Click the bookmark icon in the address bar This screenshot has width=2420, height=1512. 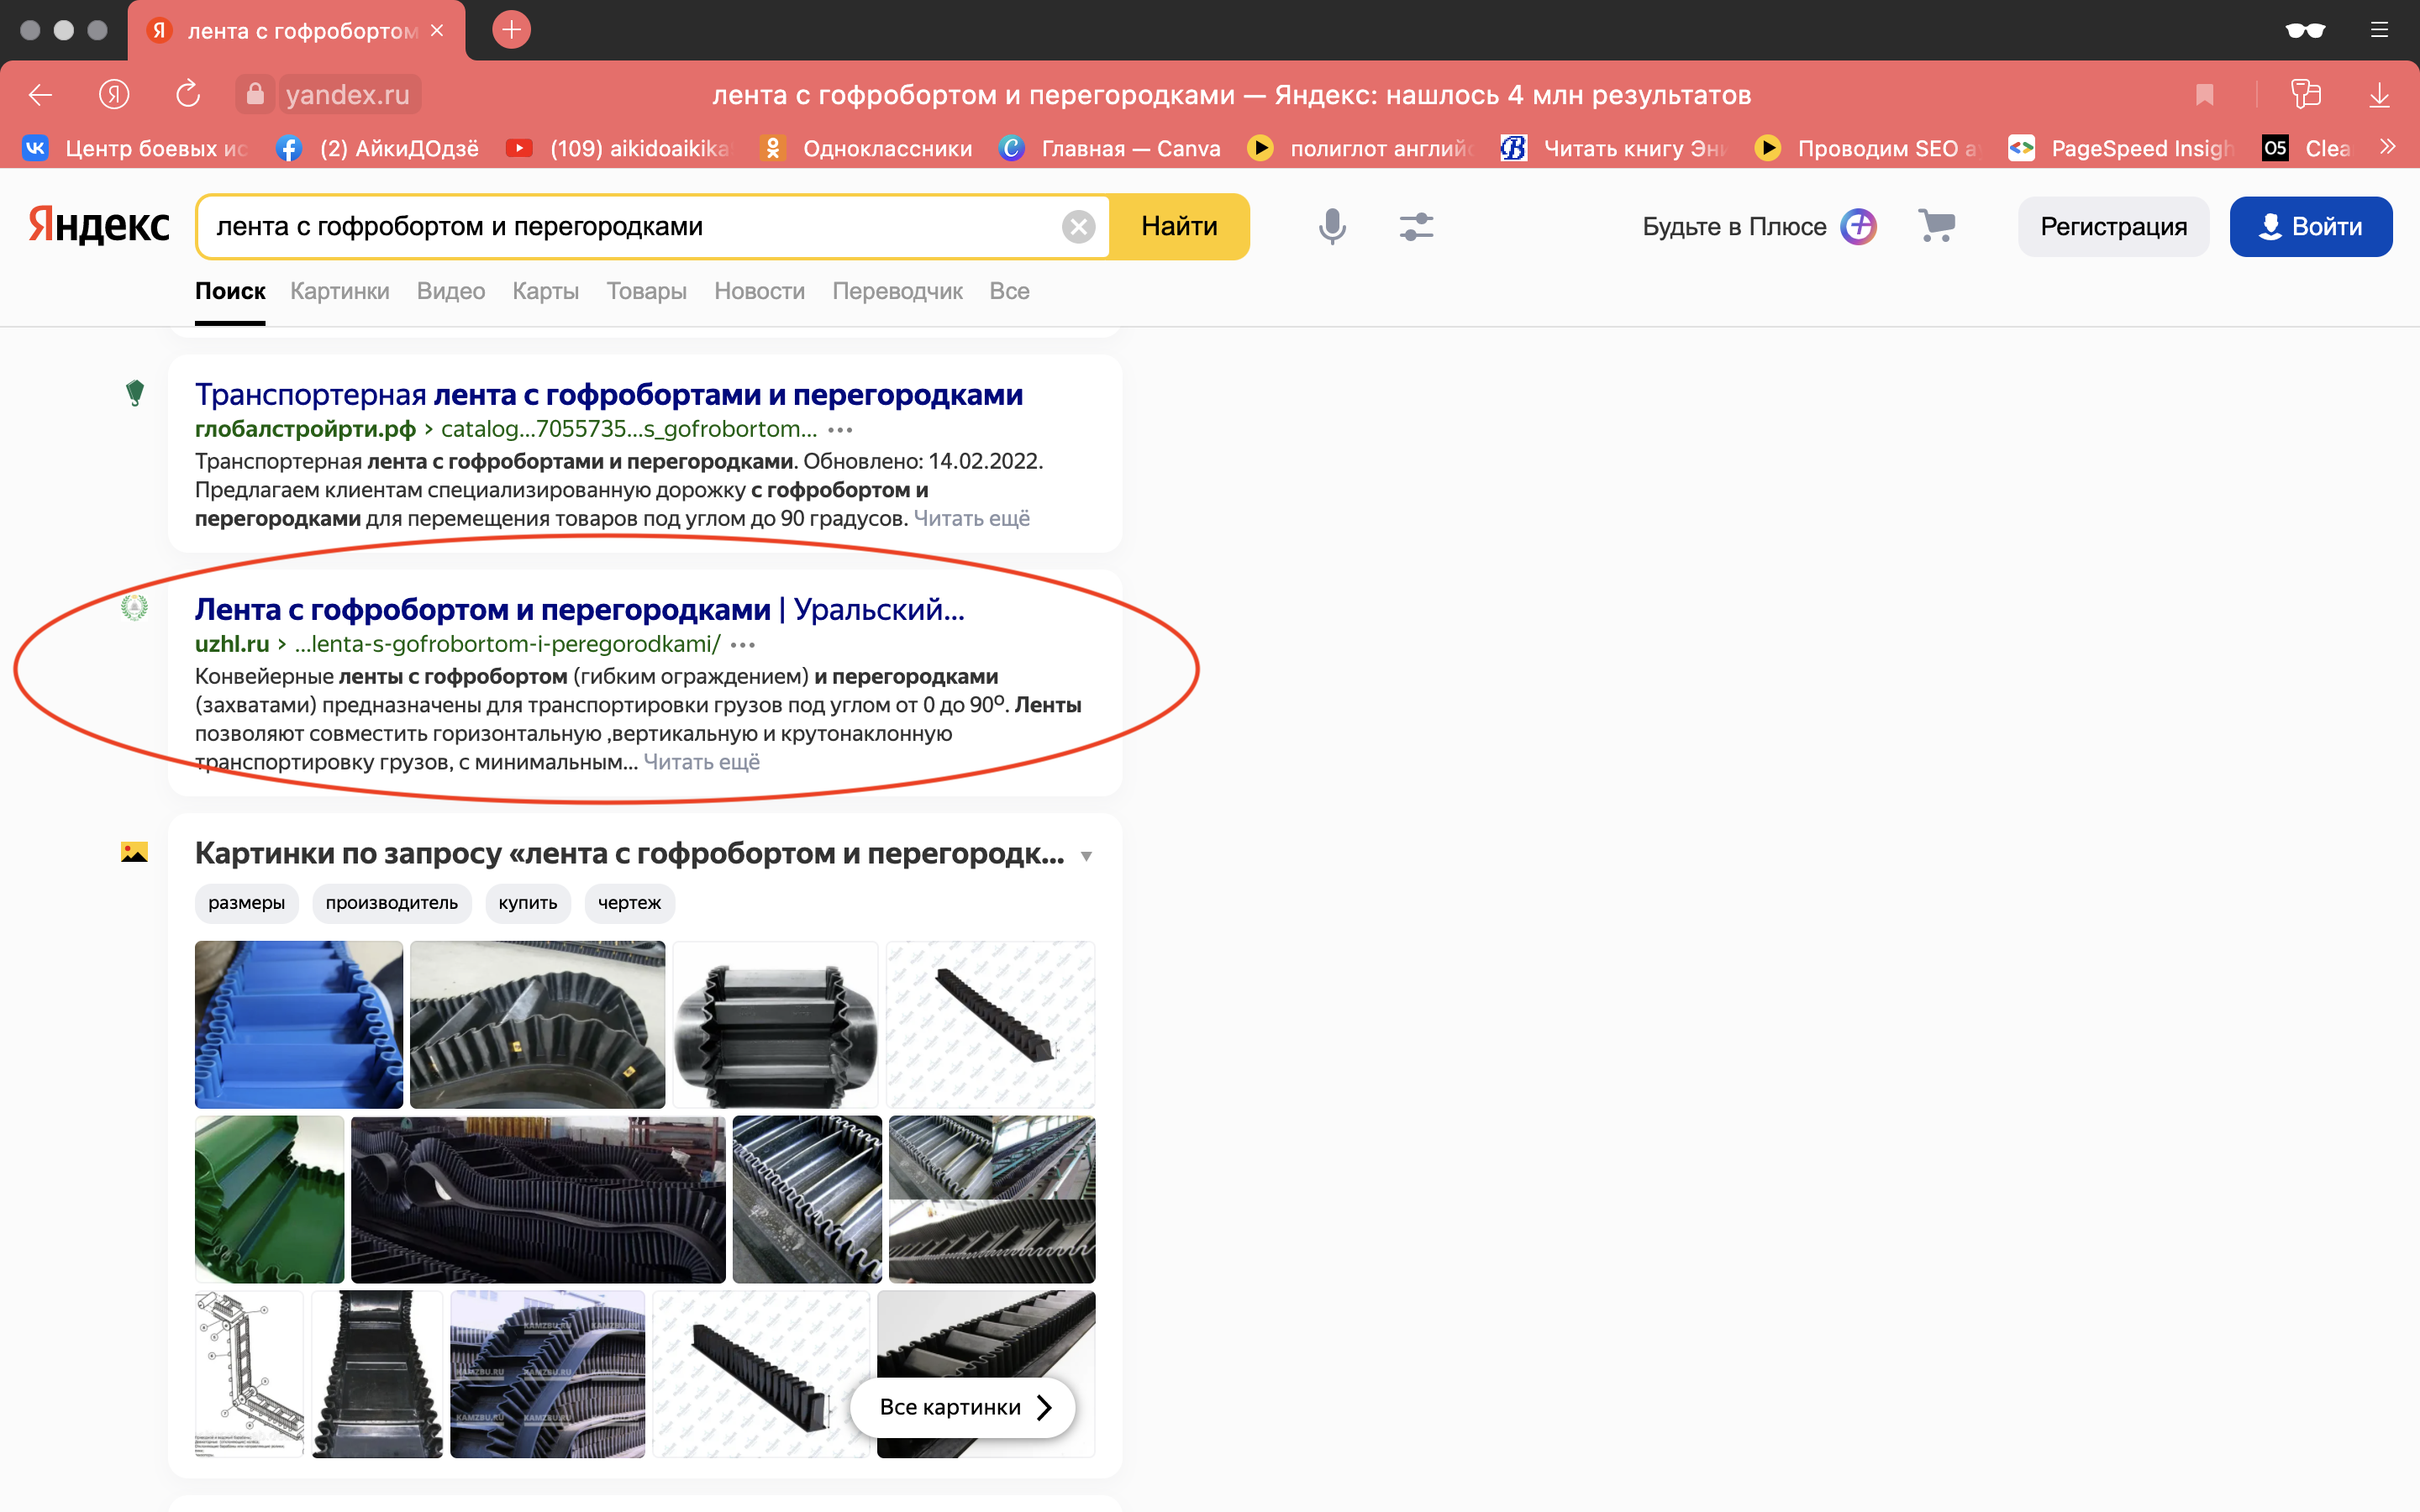tap(2204, 95)
